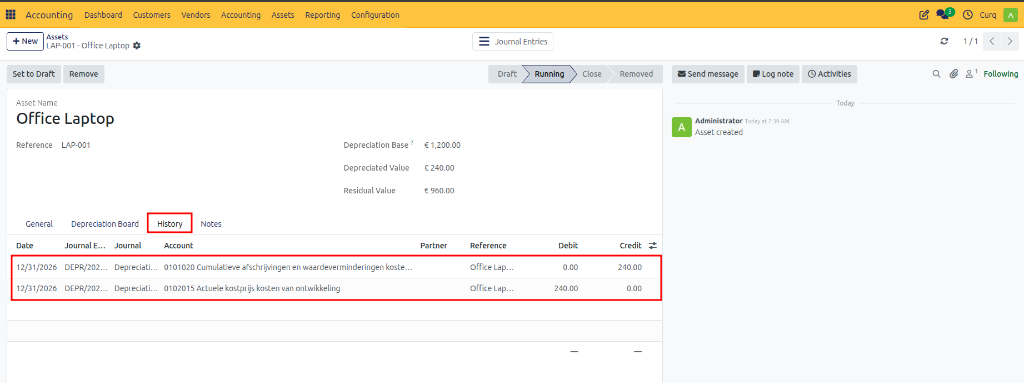1024x383 pixels.
Task: Click Debit cell 240.00 in second row
Action: pyautogui.click(x=566, y=288)
